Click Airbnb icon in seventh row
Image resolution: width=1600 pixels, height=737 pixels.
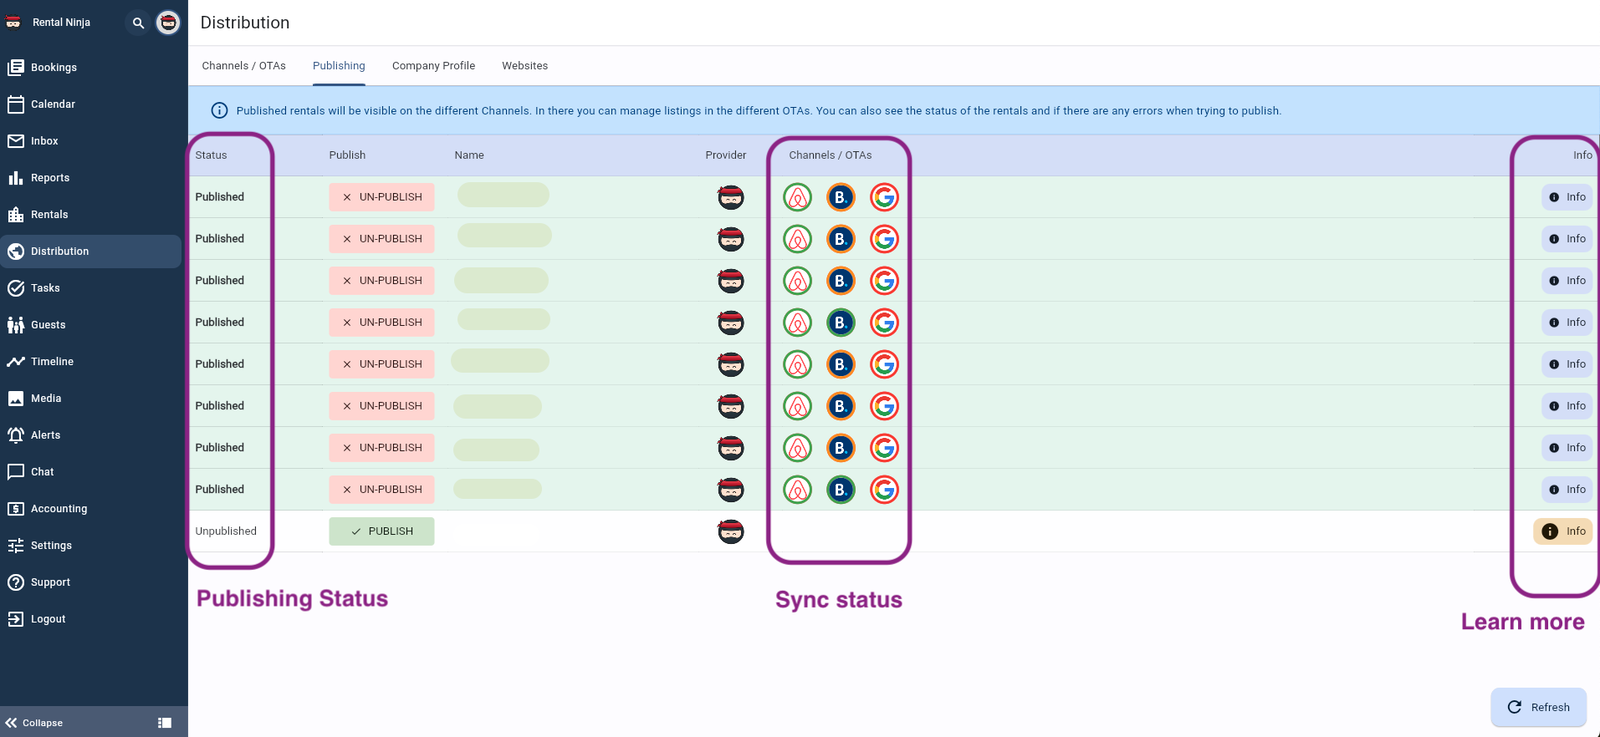click(797, 448)
